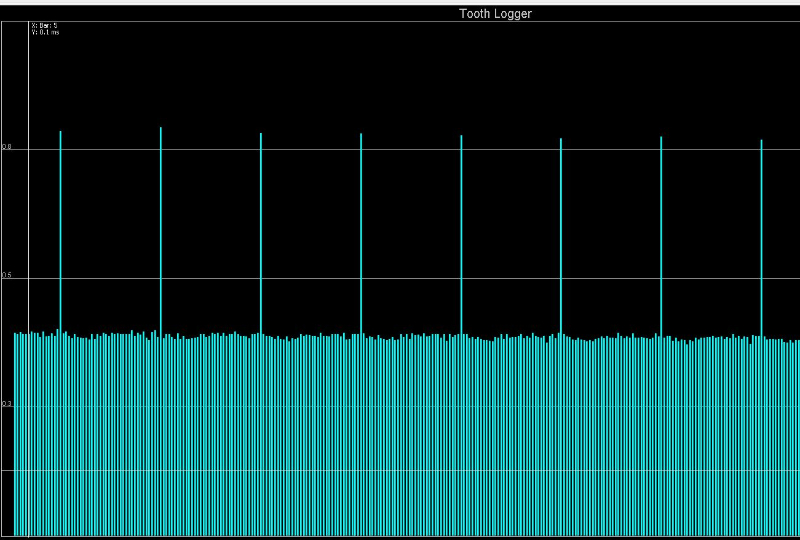Click the second tall spike in the chart

click(x=161, y=230)
